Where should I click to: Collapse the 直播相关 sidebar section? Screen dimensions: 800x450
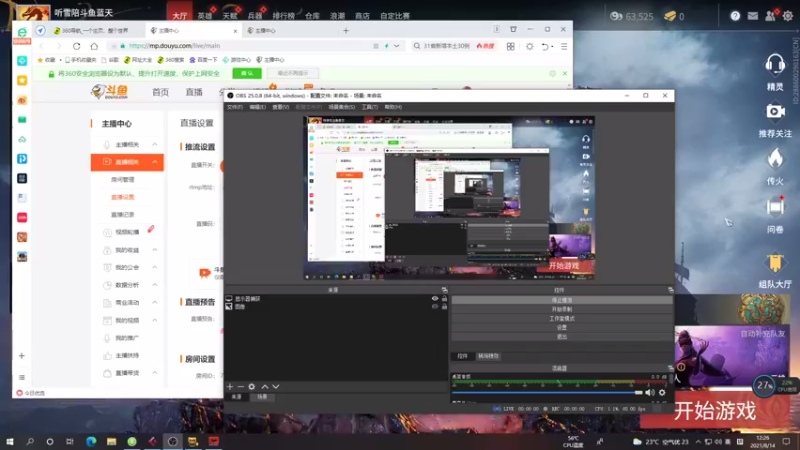155,162
